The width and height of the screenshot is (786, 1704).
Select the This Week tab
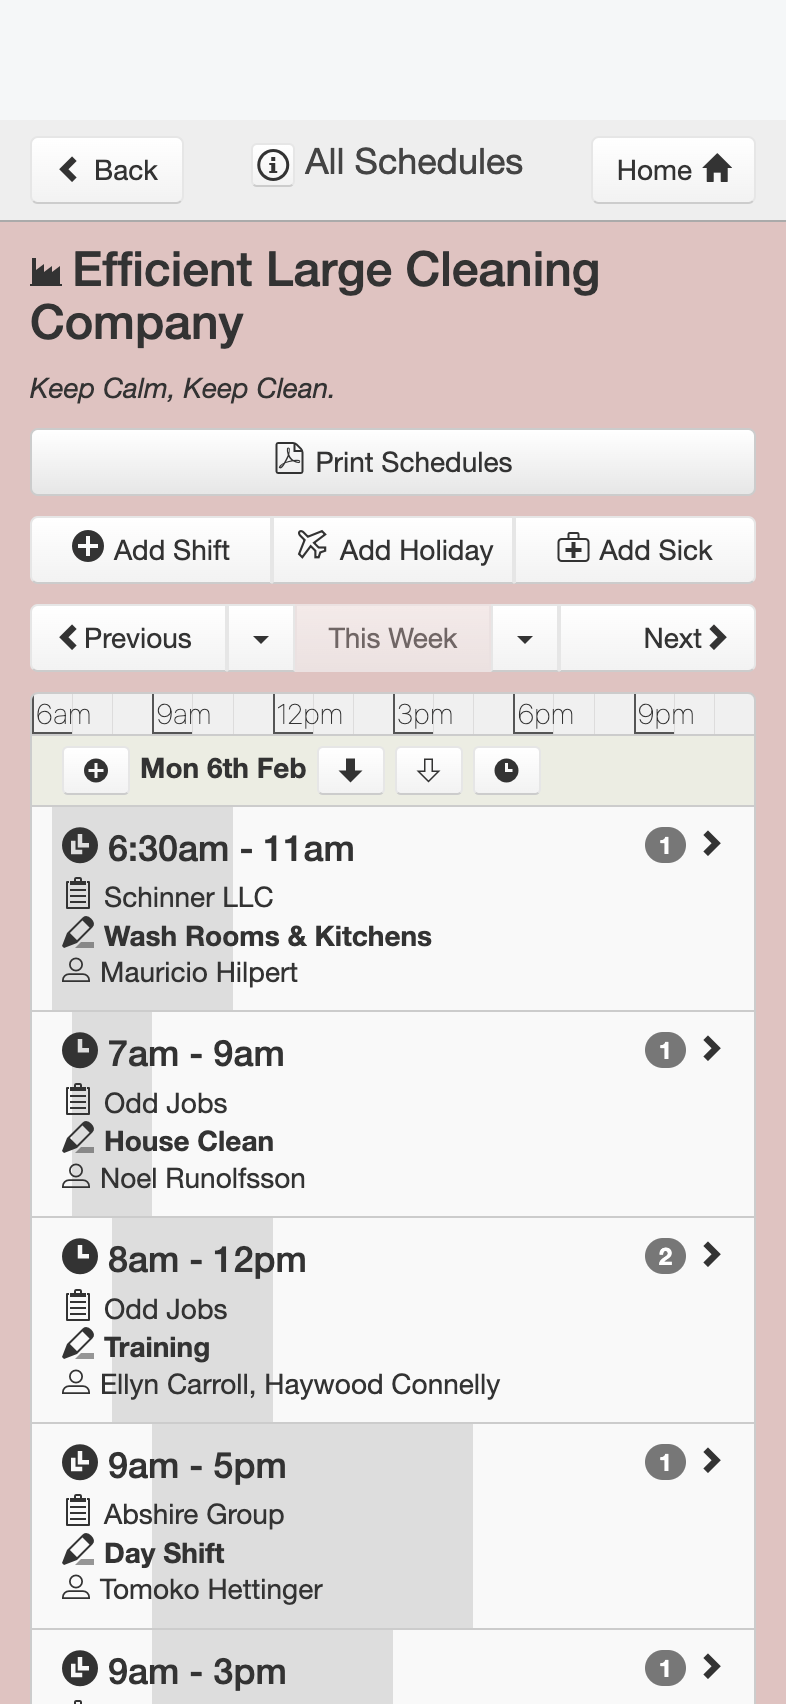(392, 638)
